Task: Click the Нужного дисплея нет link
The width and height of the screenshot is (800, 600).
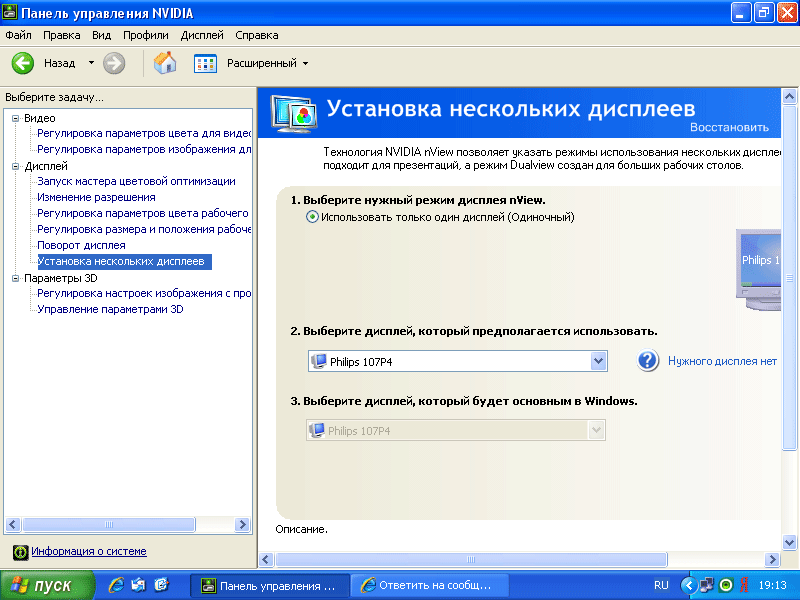Action: pos(722,361)
